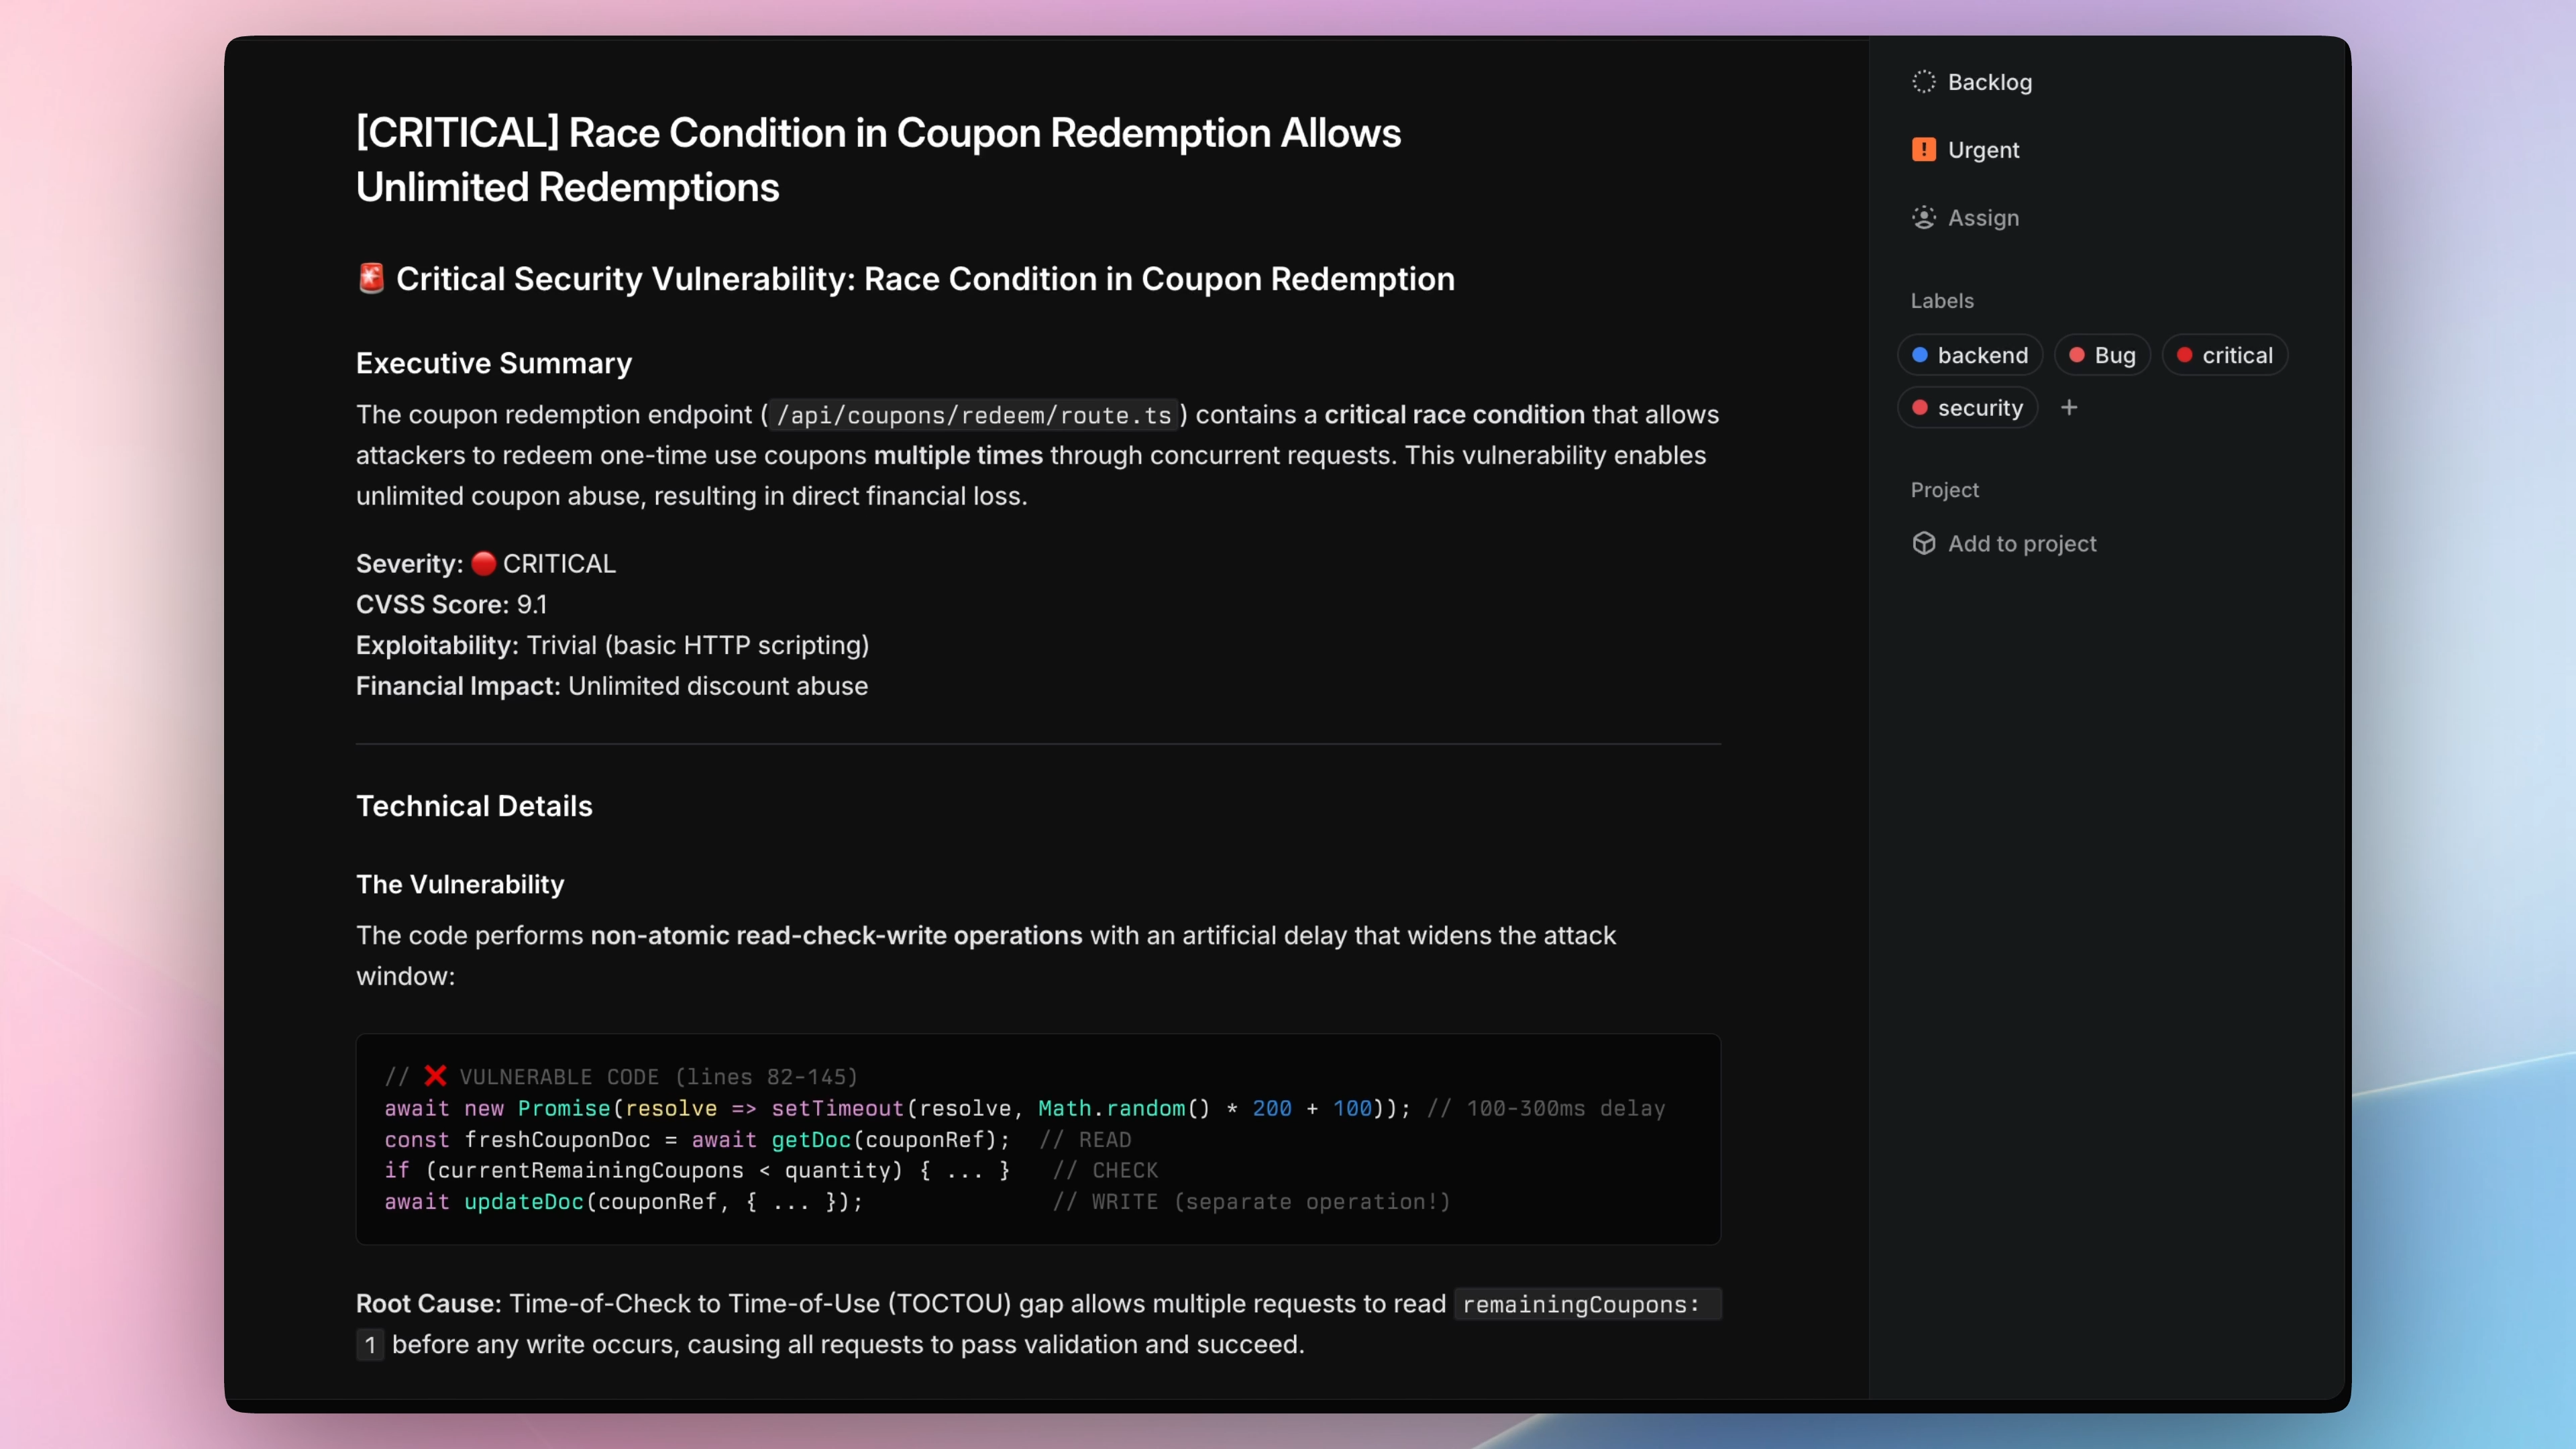2576x1449 pixels.
Task: Click the /api/coupons/redeem/route.ts inline code
Action: click(x=973, y=415)
